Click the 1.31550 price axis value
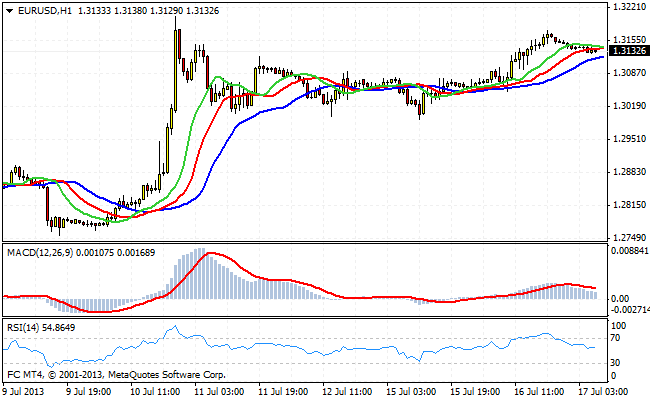Image resolution: width=650 pixels, height=400 pixels. pyautogui.click(x=629, y=40)
